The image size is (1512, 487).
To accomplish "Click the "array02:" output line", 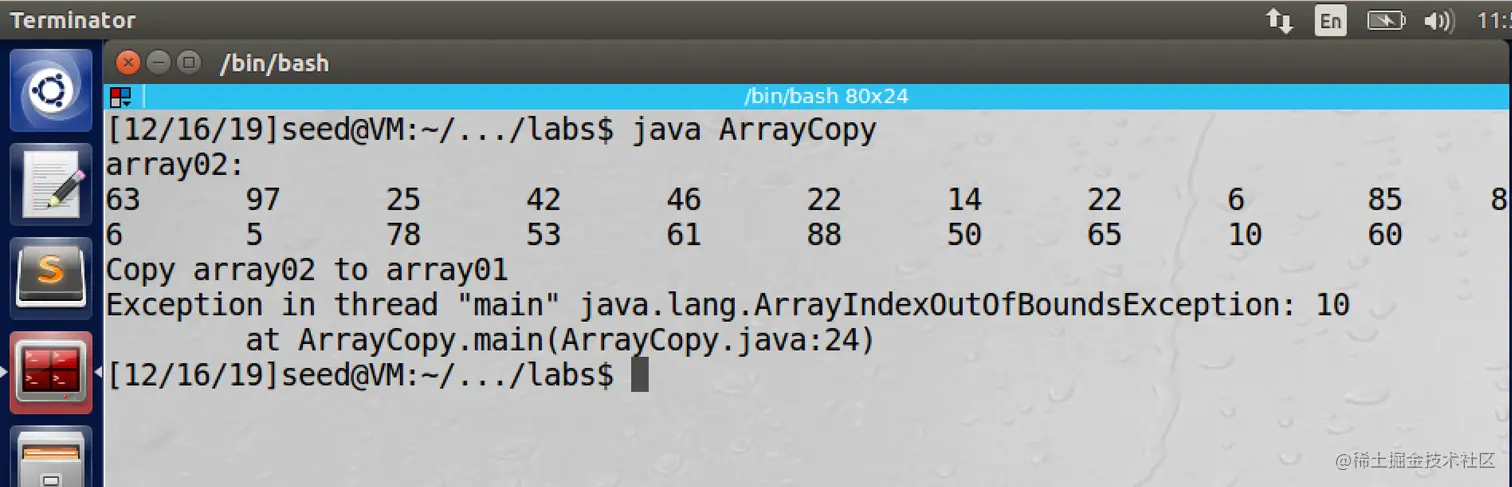I will pos(176,165).
